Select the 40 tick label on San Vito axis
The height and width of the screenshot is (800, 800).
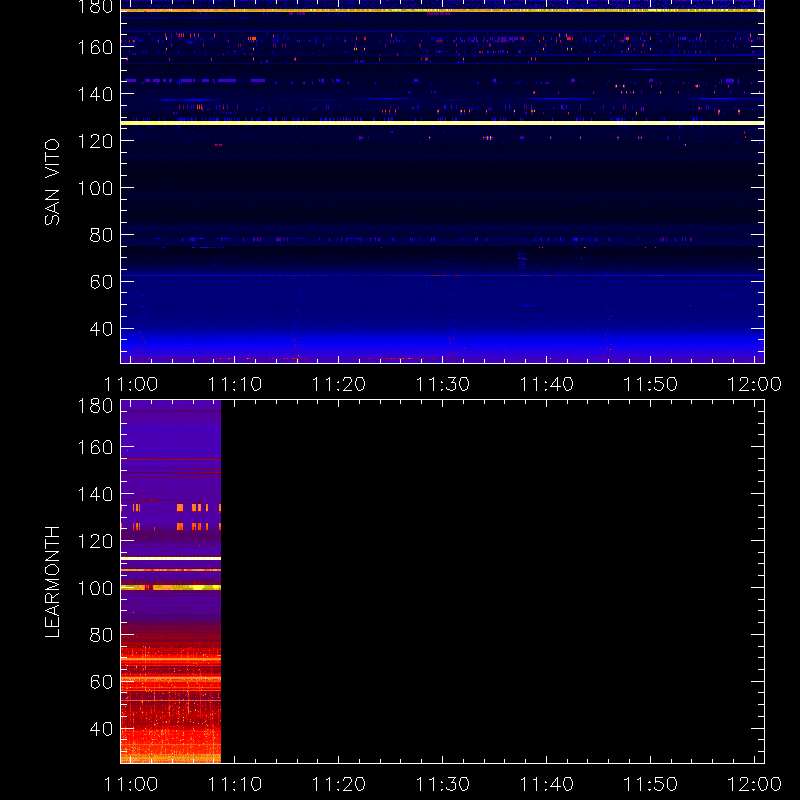click(x=101, y=329)
